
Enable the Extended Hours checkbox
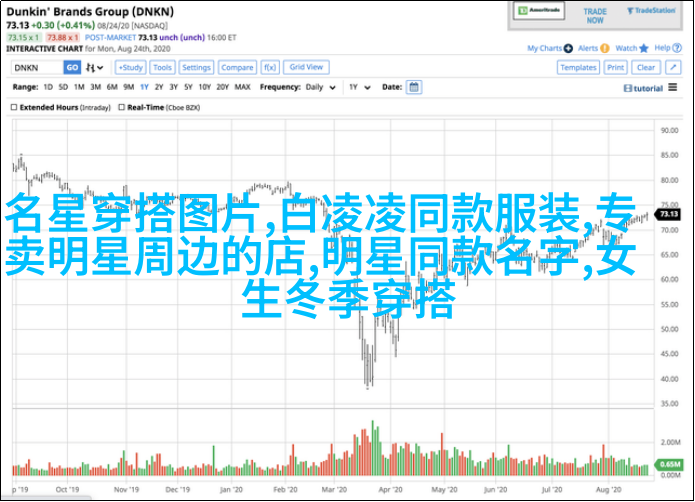pyautogui.click(x=14, y=107)
